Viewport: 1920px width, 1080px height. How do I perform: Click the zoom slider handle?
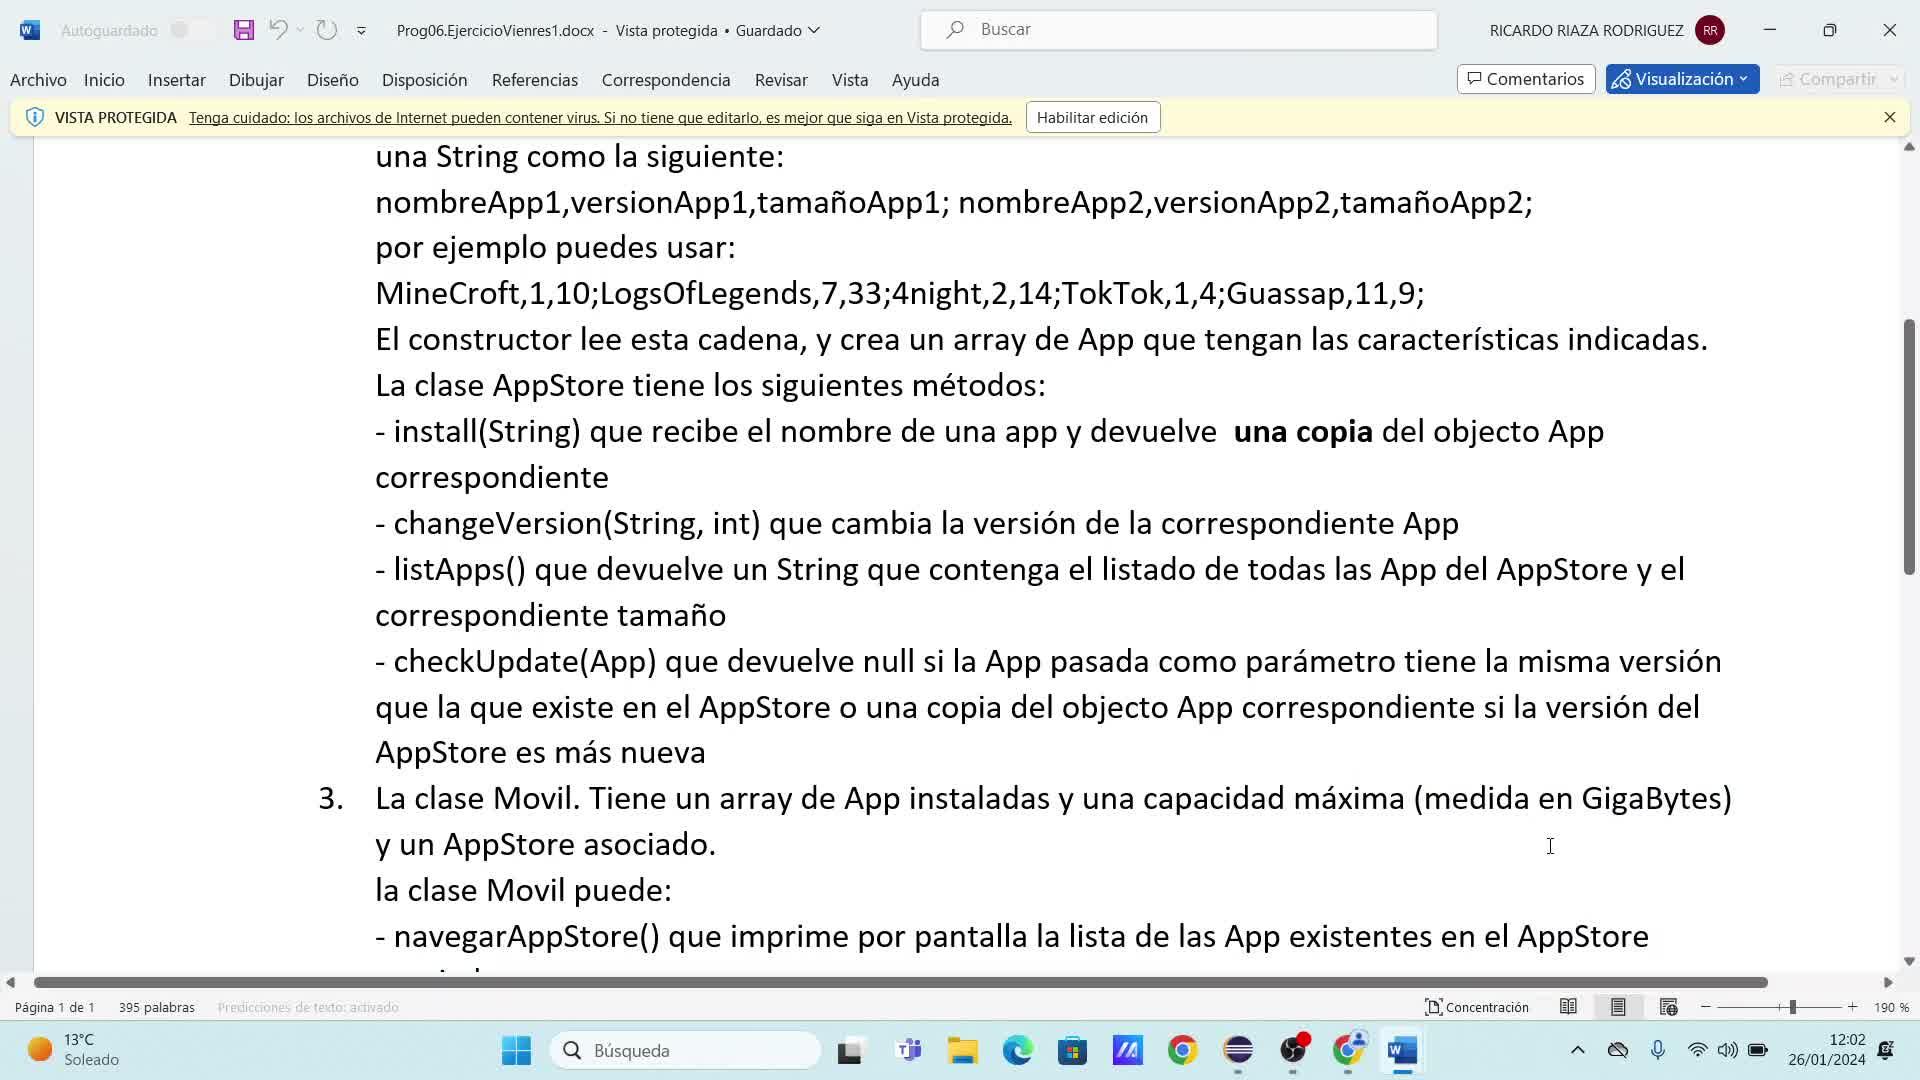[x=1792, y=1007]
